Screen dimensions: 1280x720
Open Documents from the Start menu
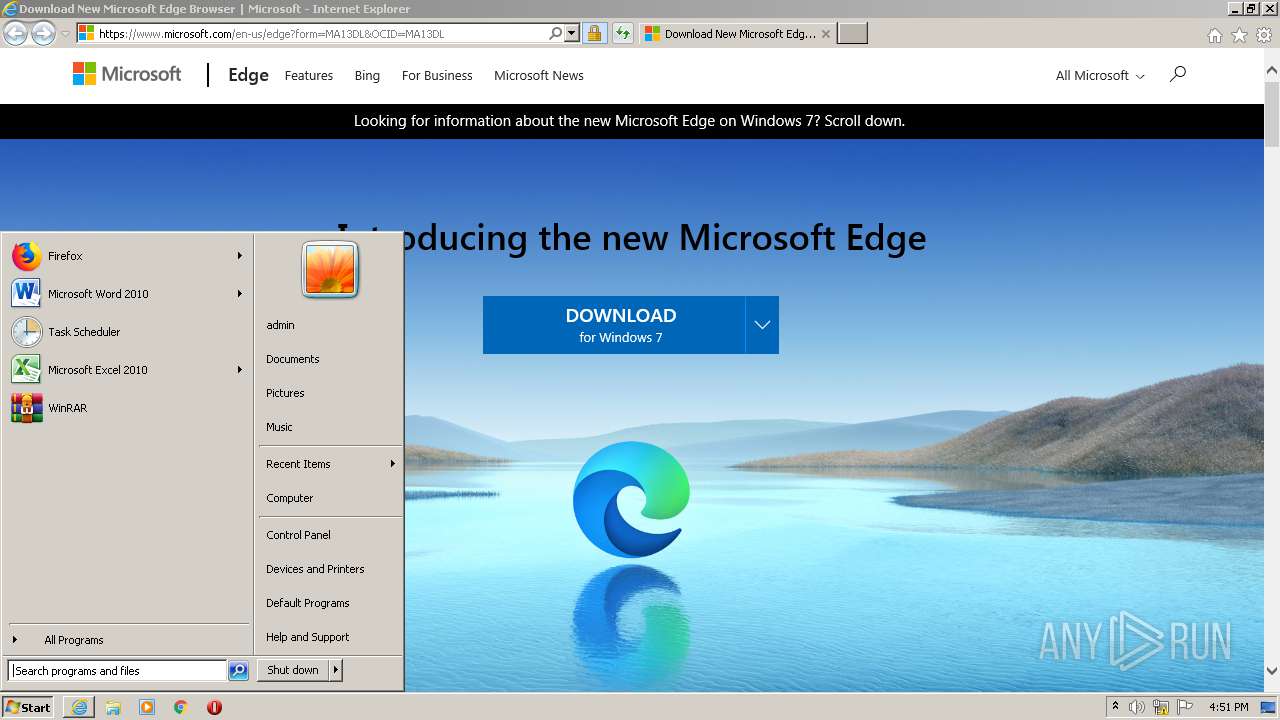293,359
